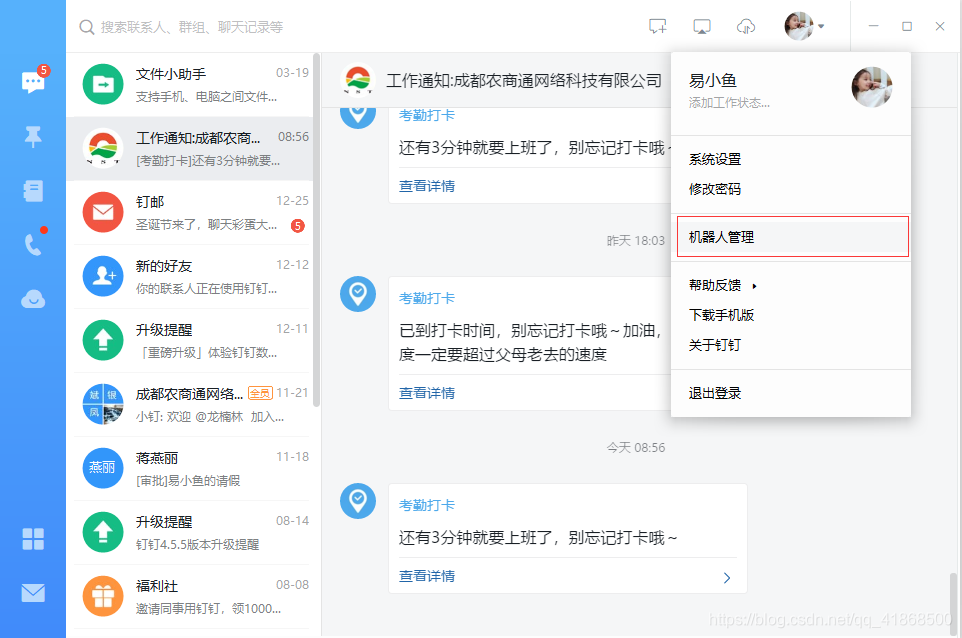Open the workbench grid icon in sidebar
Image resolution: width=962 pixels, height=638 pixels.
[33, 539]
